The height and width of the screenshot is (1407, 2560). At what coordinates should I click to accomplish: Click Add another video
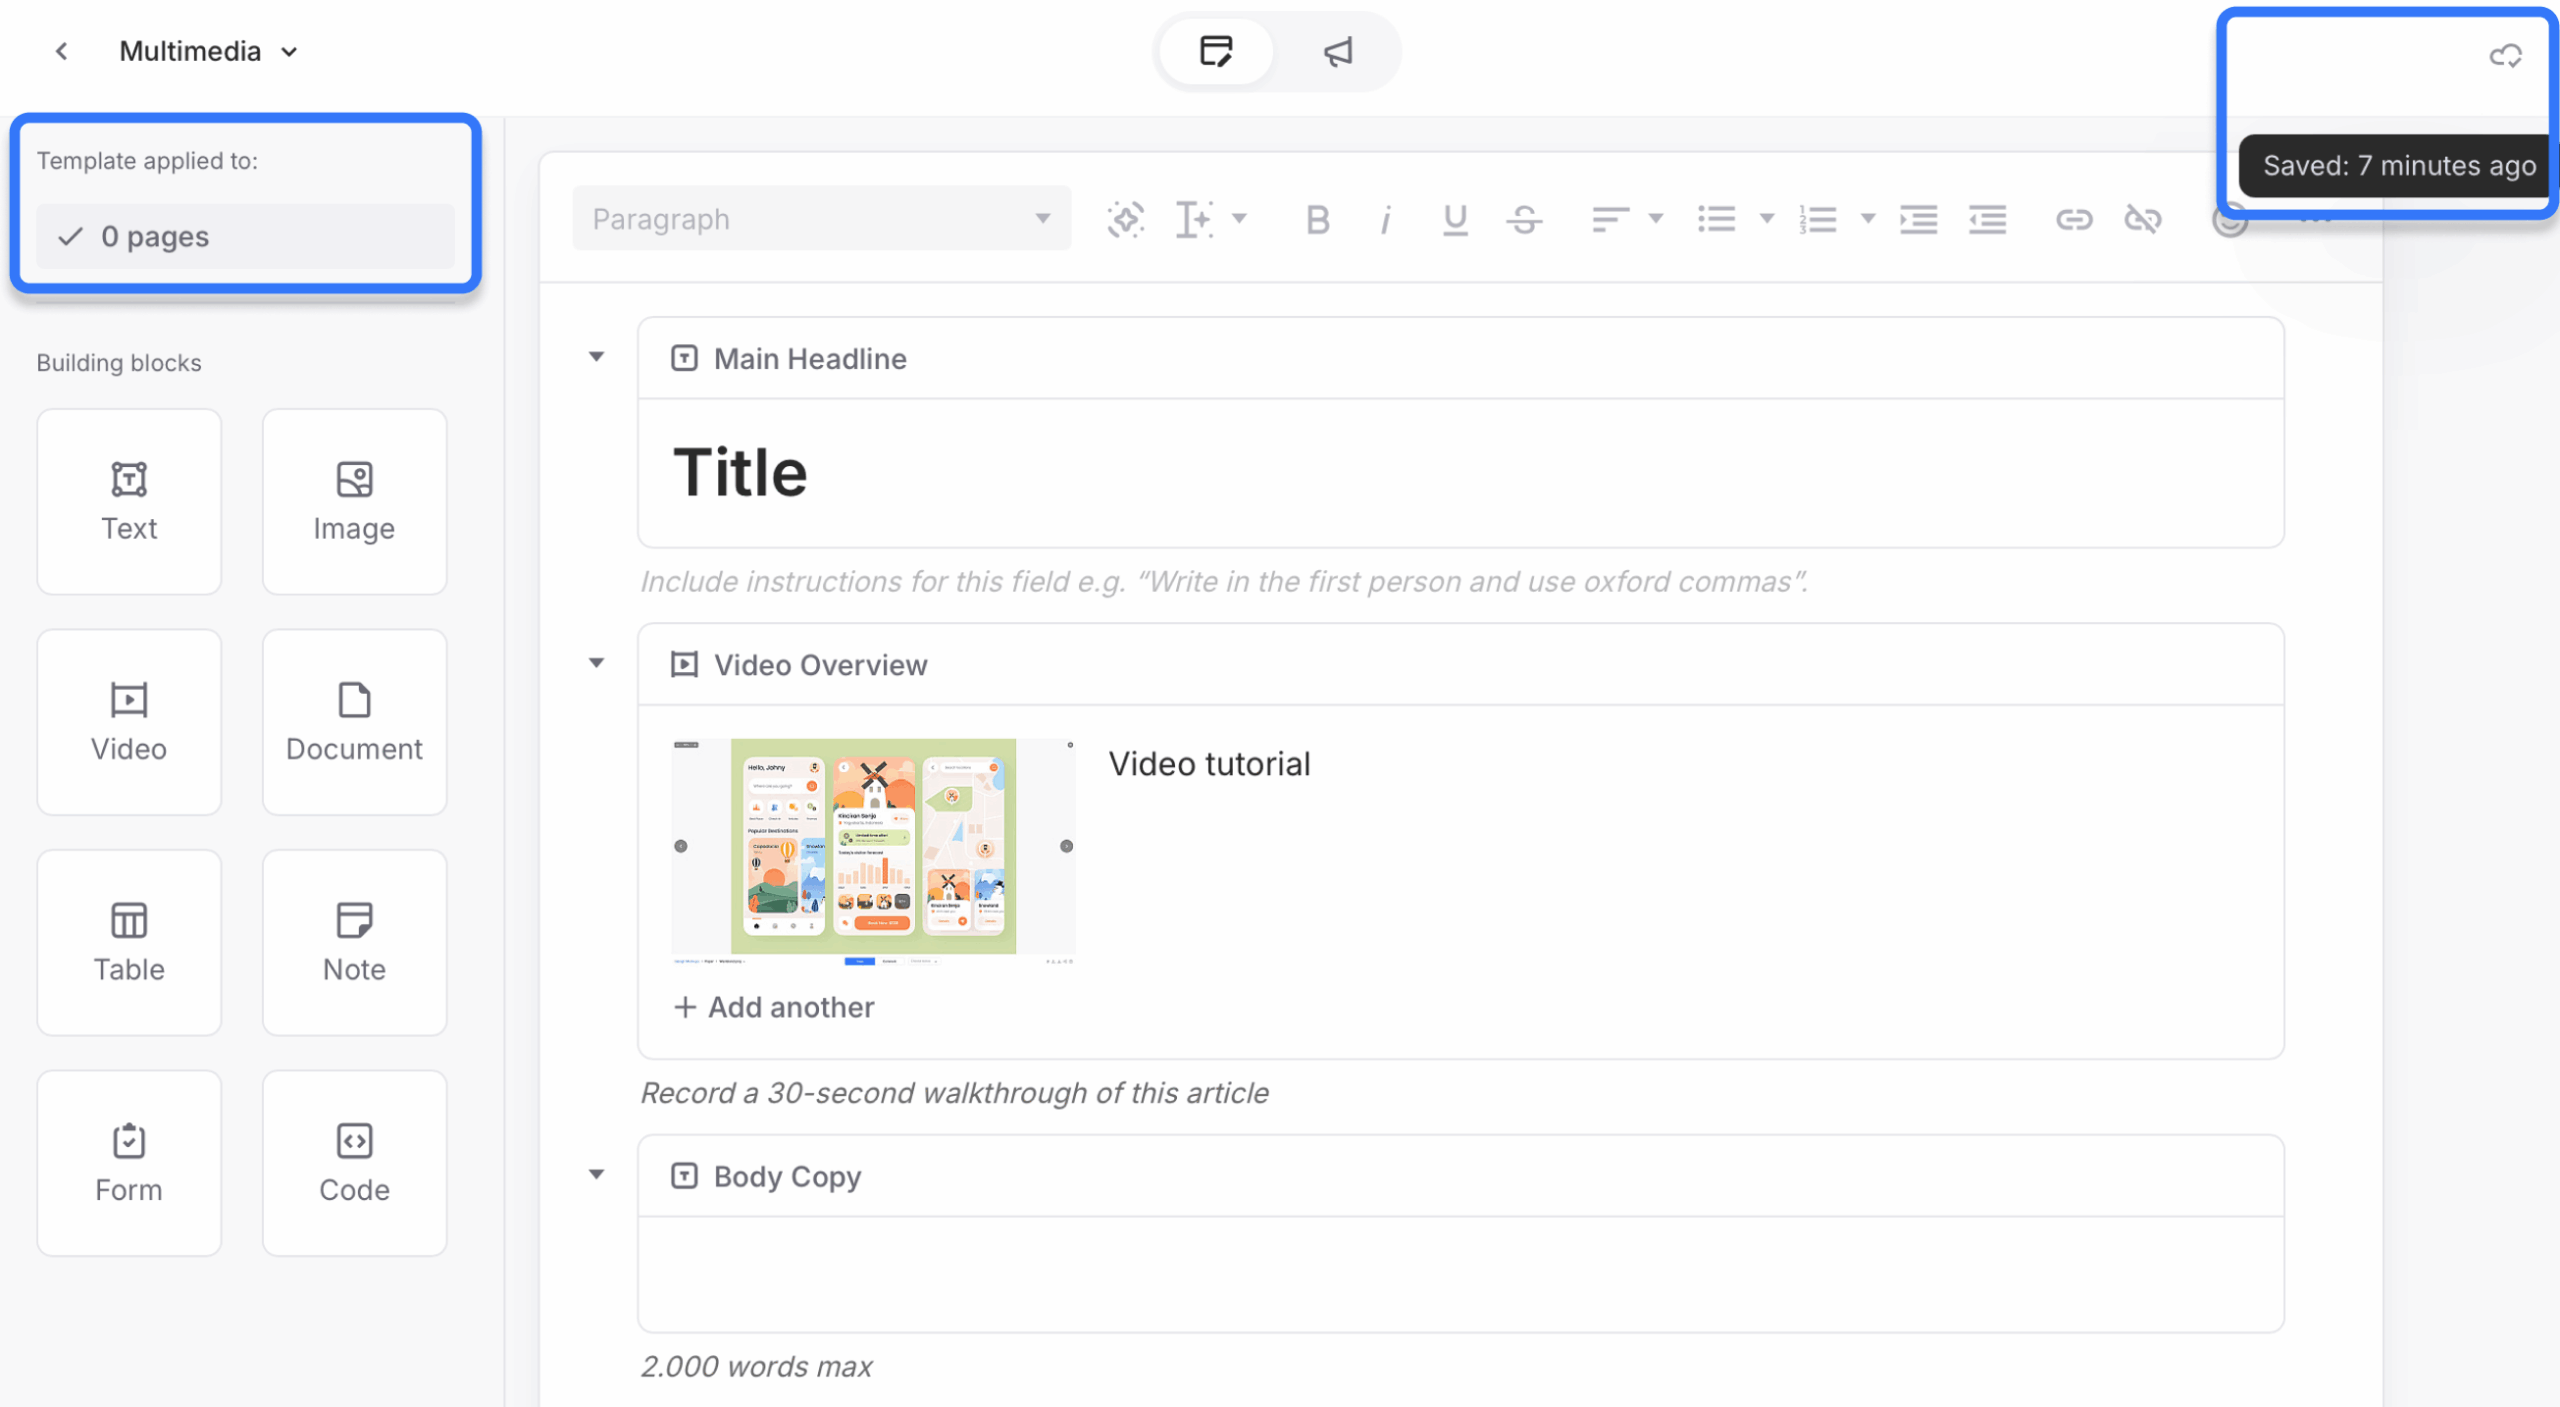774,1007
